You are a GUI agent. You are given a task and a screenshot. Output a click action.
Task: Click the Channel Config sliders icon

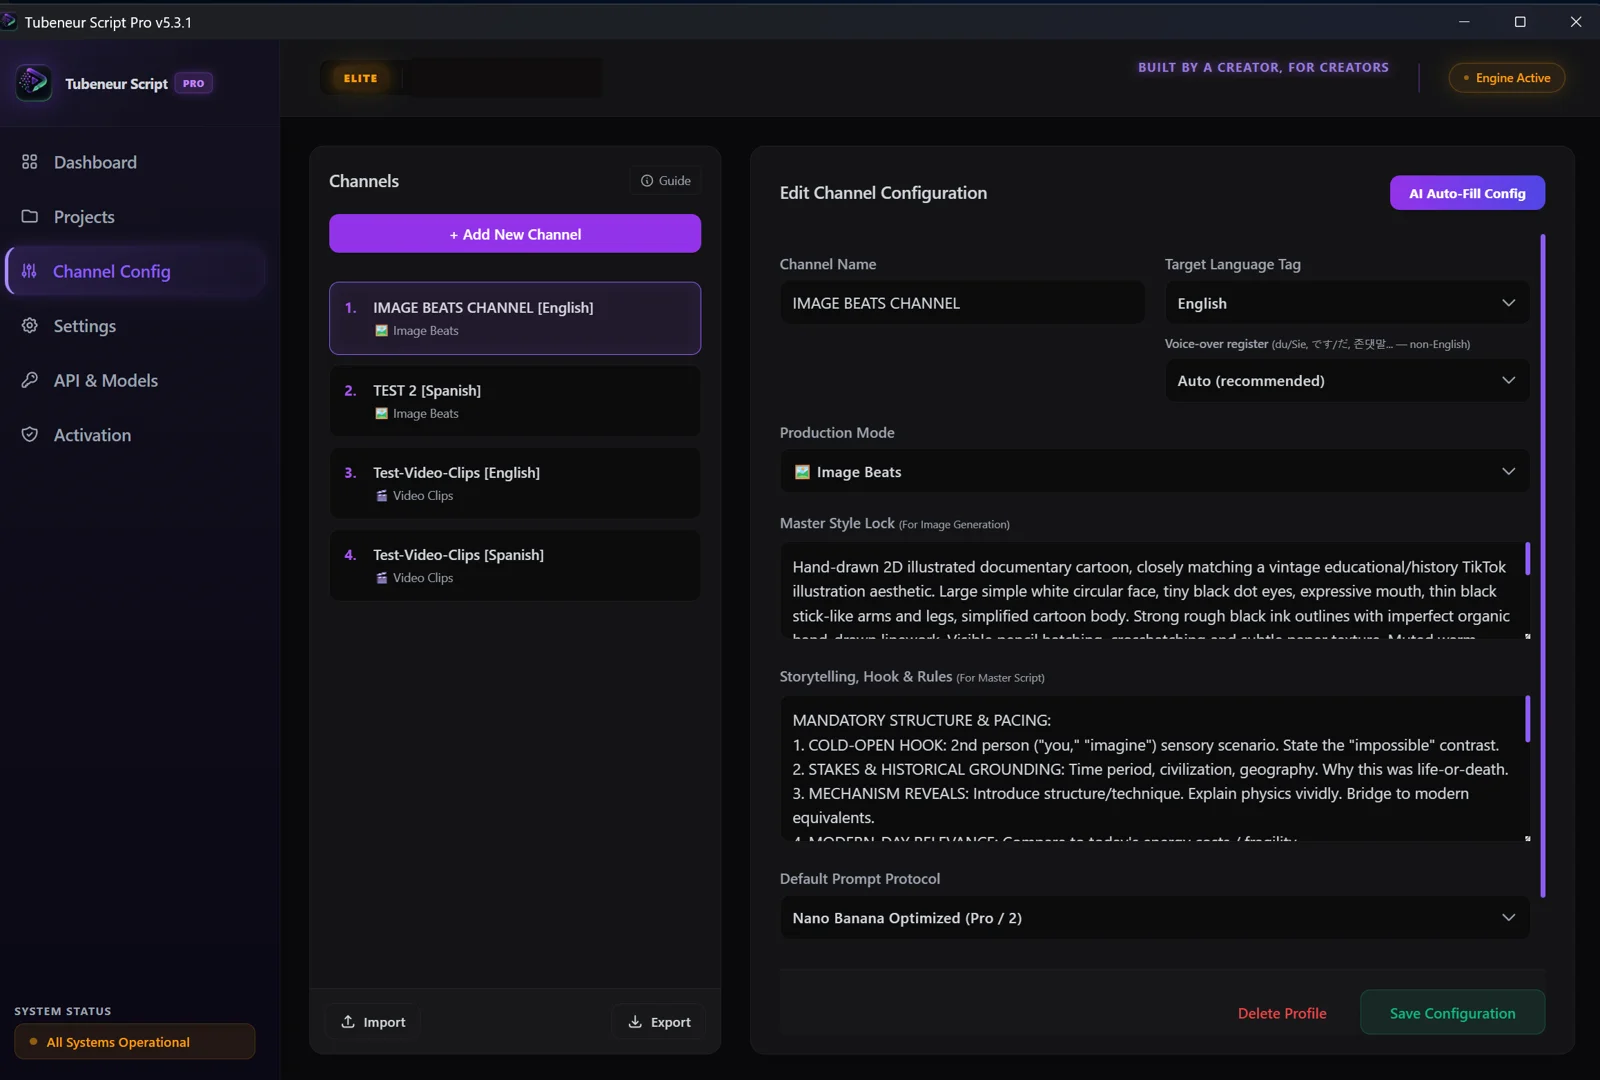coord(30,271)
